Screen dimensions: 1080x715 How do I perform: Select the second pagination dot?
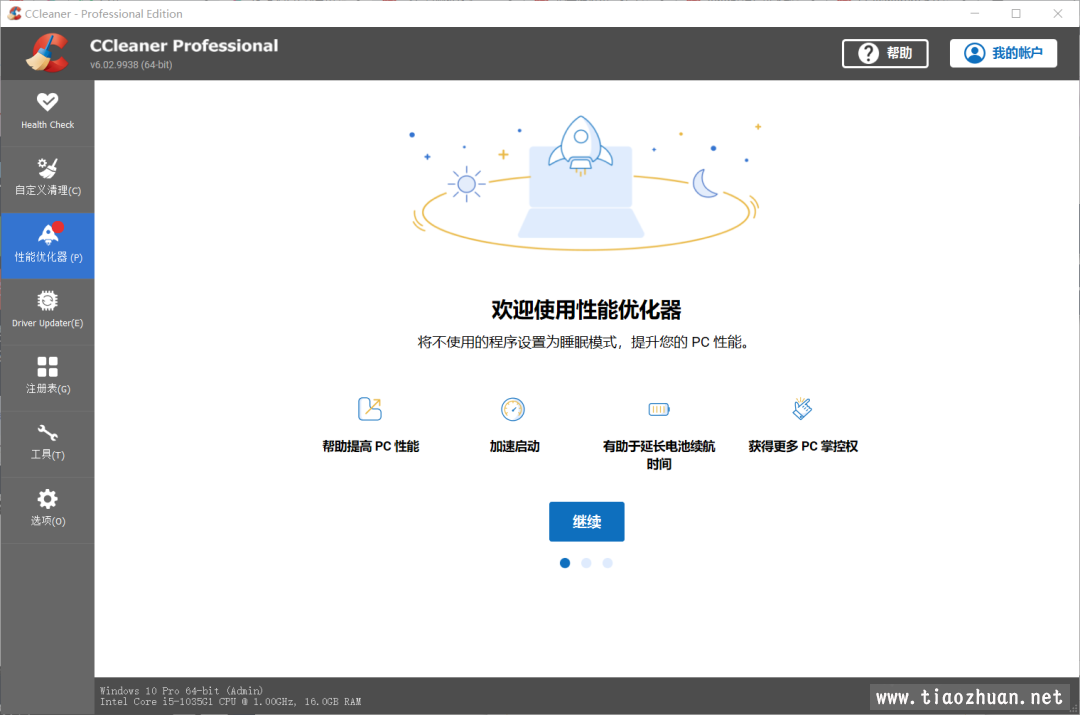point(586,563)
